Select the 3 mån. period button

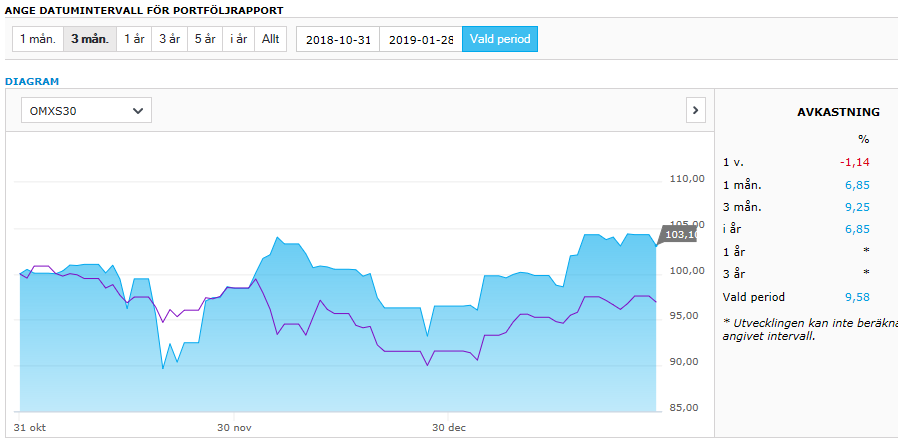coord(90,40)
